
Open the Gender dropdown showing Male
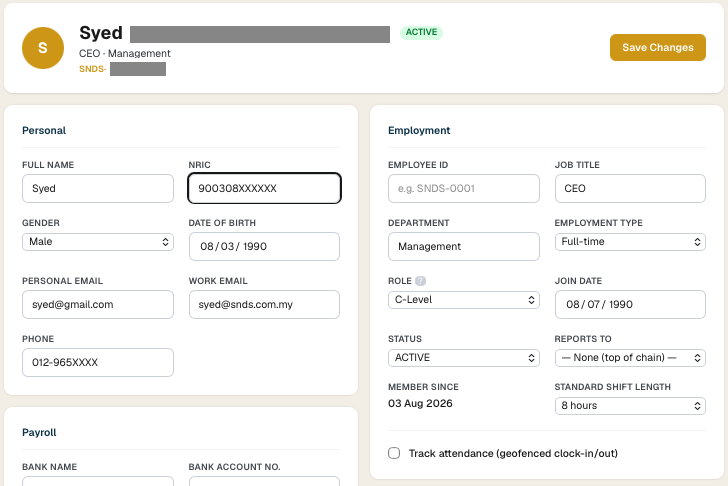[98, 242]
